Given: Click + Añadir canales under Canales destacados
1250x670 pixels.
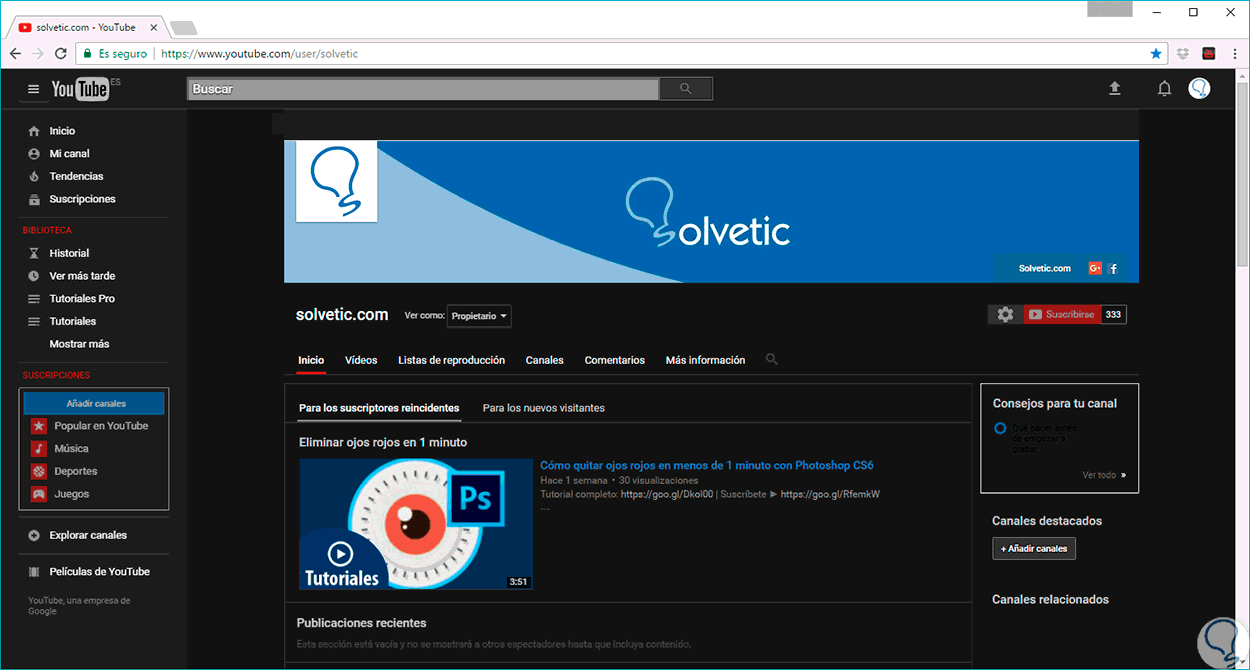Looking at the screenshot, I should tap(1034, 548).
